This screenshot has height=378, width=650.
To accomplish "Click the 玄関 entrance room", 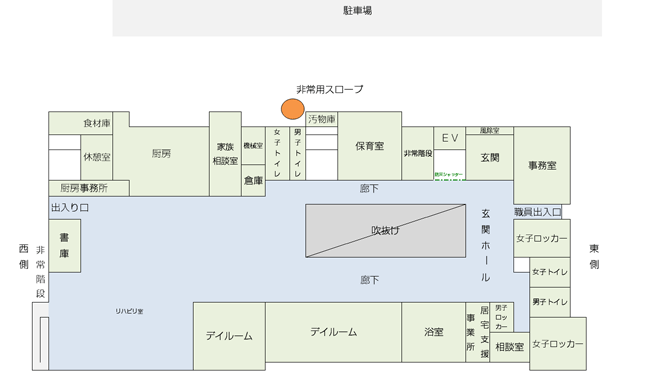I will pos(490,158).
